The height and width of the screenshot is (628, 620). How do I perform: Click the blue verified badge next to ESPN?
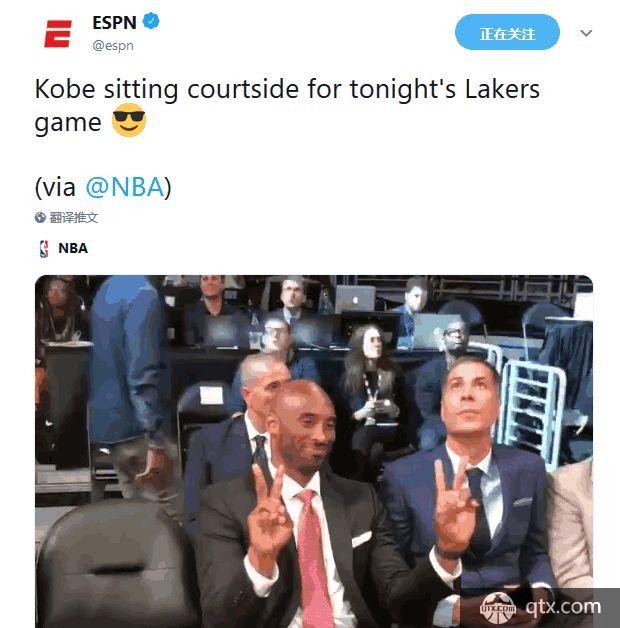[151, 21]
